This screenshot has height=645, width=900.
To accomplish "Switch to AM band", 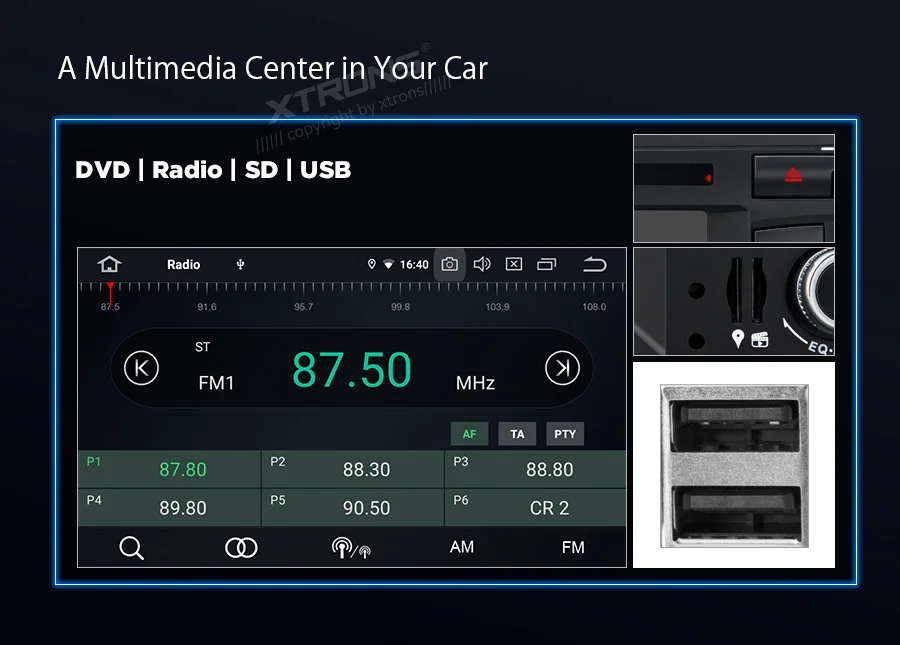I will pos(461,547).
